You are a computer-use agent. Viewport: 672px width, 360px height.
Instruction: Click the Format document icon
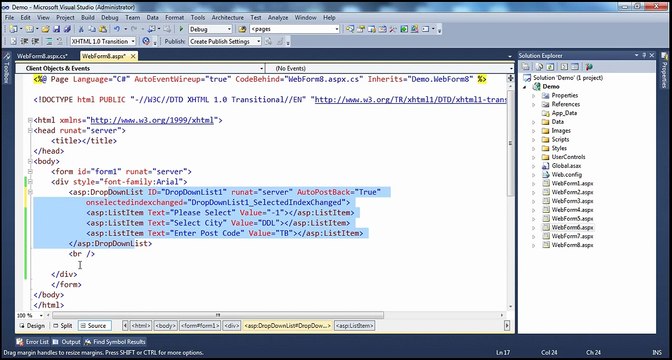pos(13,41)
